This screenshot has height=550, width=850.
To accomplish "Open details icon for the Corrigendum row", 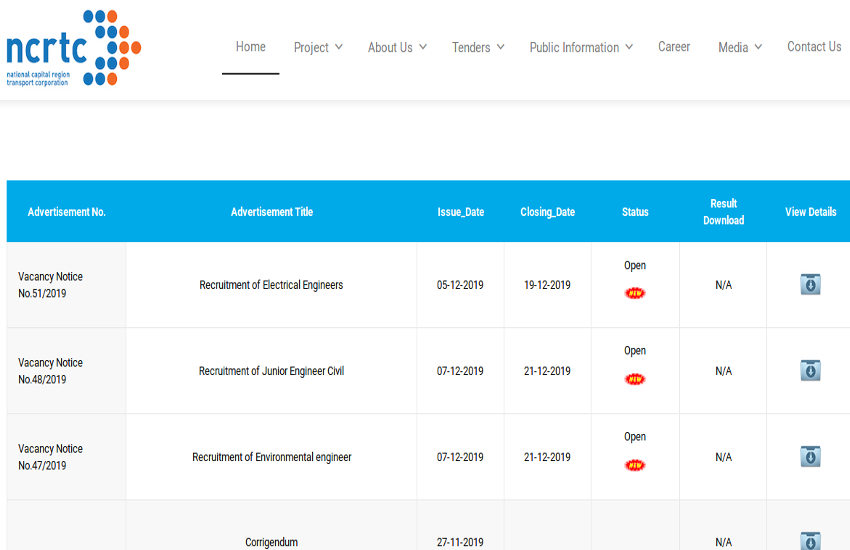I will 810,541.
